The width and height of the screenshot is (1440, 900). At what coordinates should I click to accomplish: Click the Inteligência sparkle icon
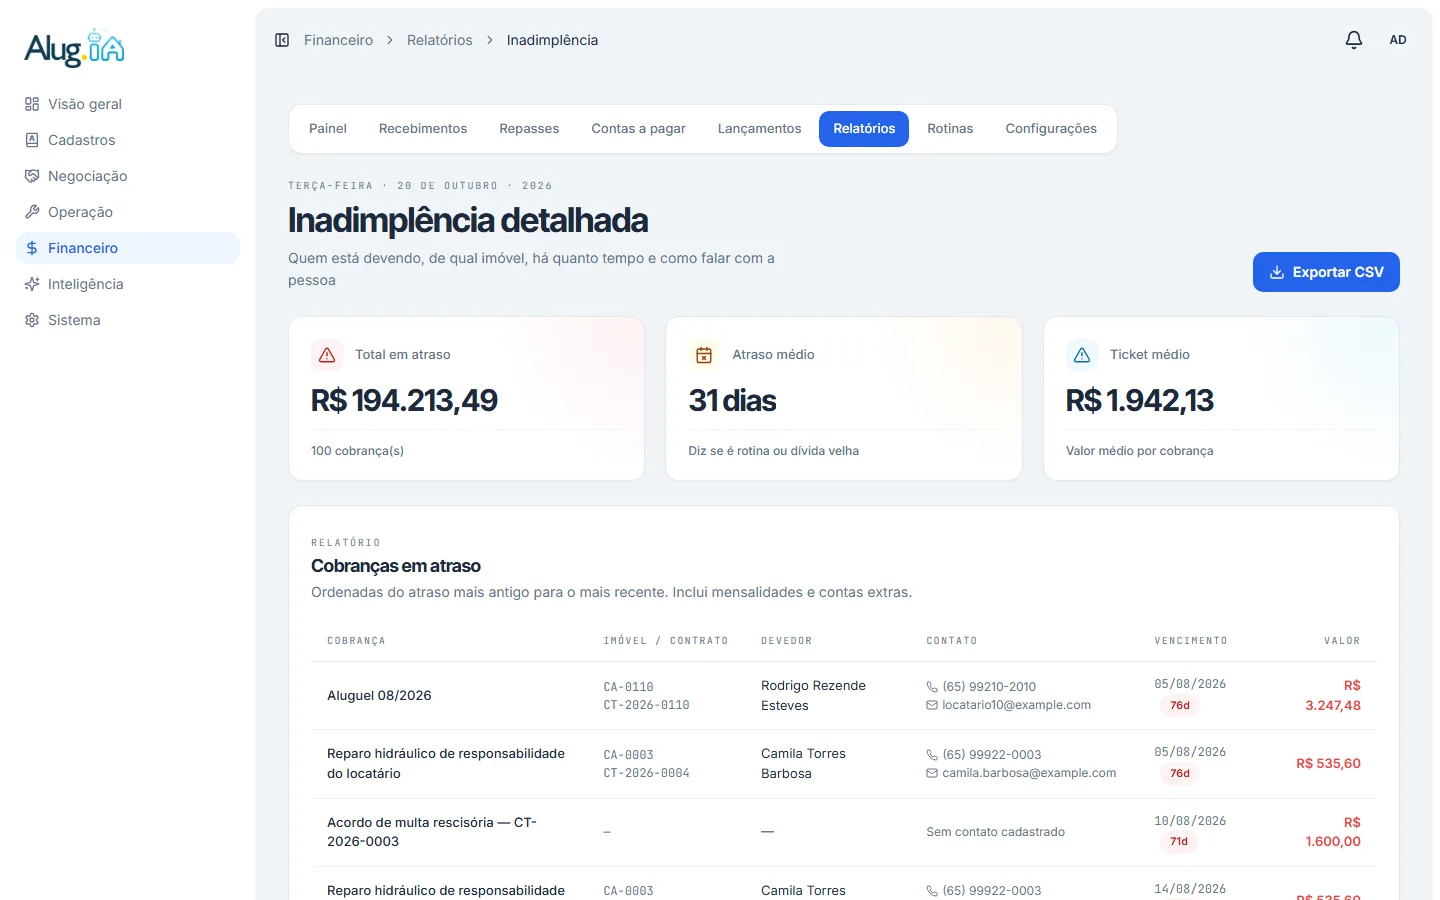tap(32, 284)
